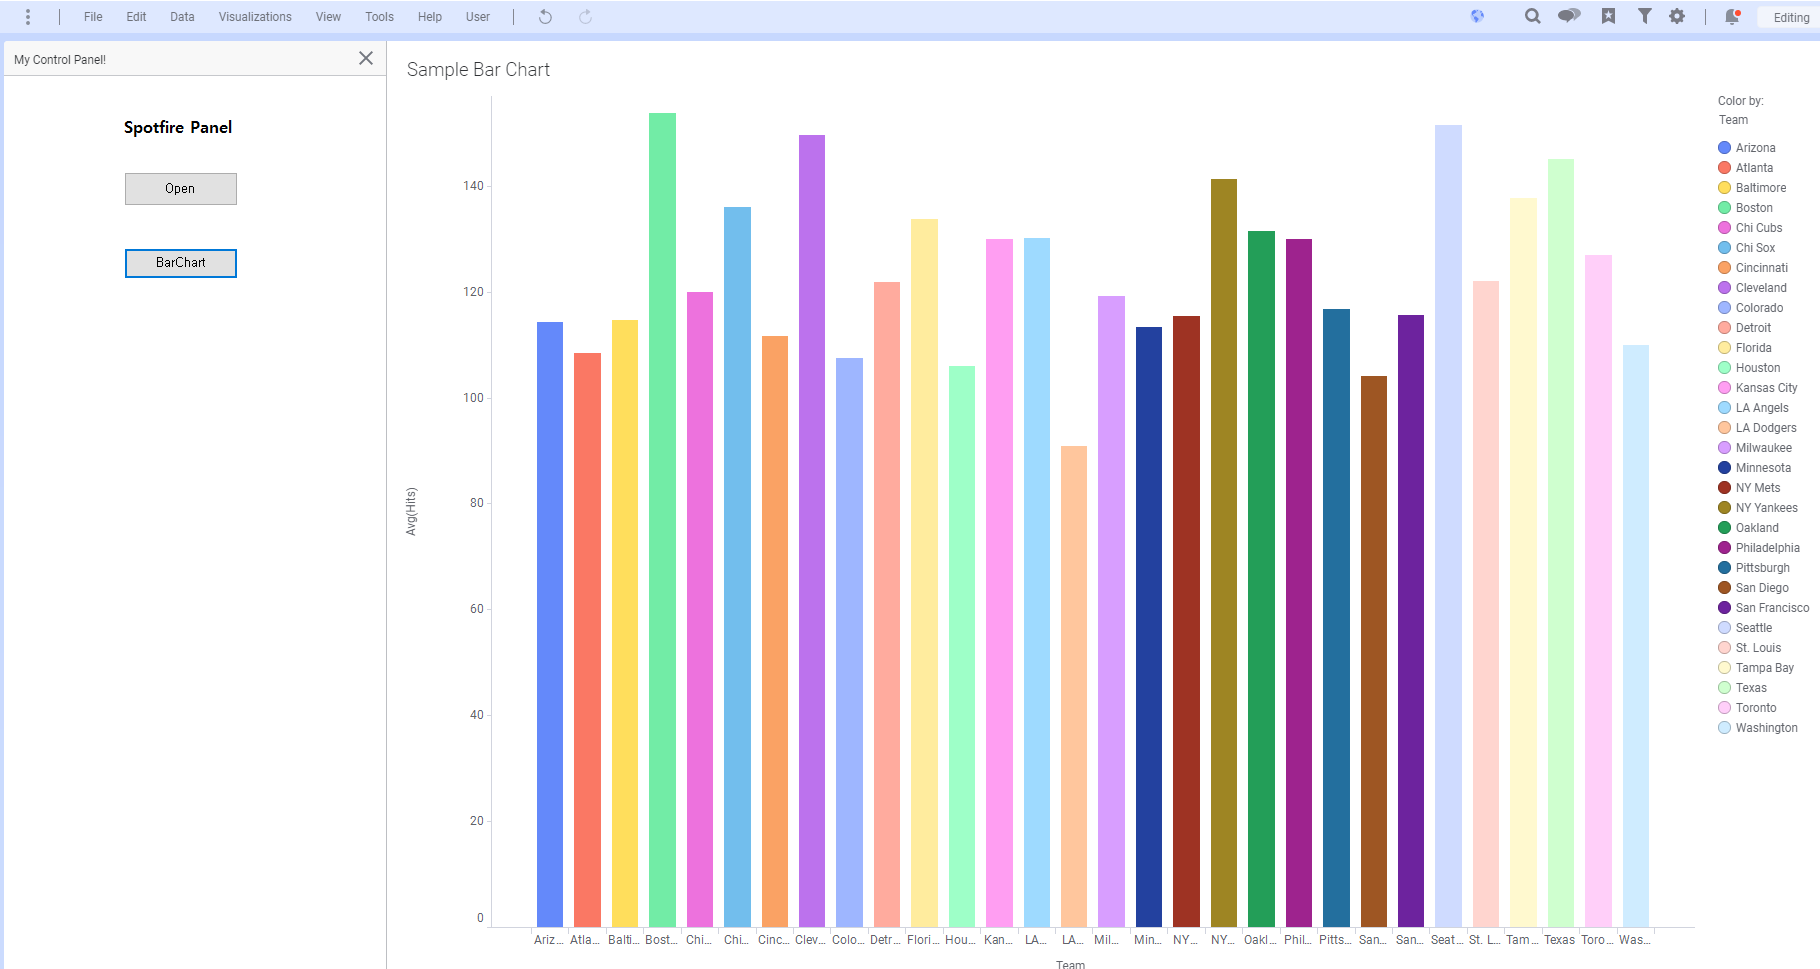Click the Open button in panel
This screenshot has width=1820, height=969.
181,189
